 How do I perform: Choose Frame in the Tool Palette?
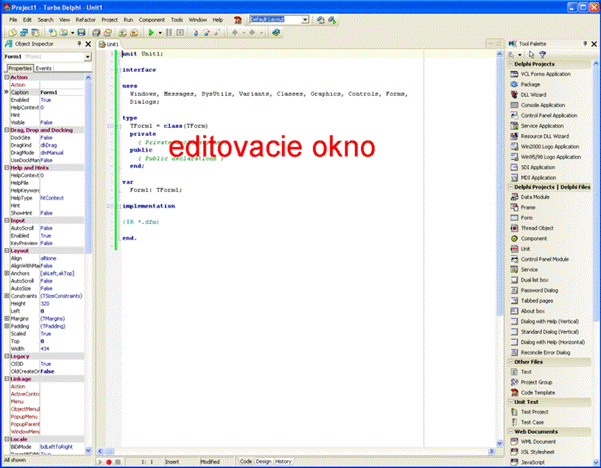coord(523,207)
